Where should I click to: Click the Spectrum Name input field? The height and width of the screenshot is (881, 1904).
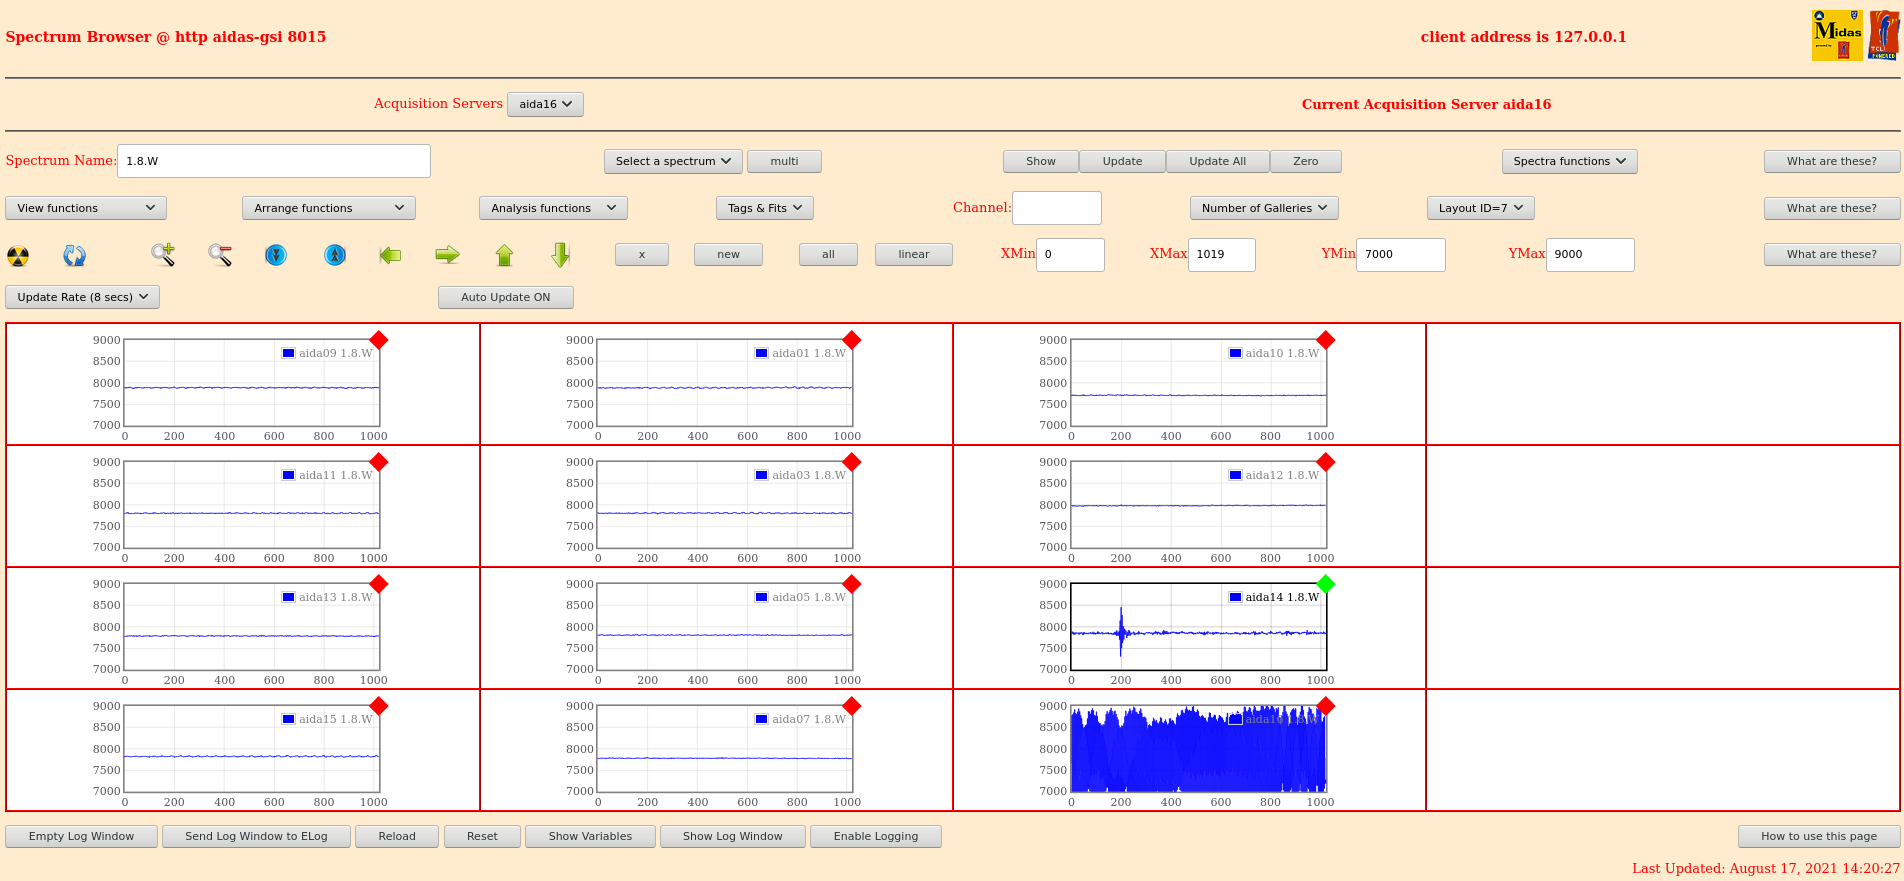pyautogui.click(x=273, y=161)
